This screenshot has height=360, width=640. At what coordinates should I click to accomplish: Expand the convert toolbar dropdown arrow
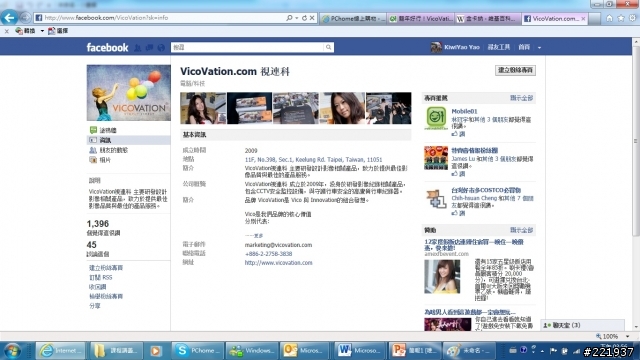tap(42, 31)
